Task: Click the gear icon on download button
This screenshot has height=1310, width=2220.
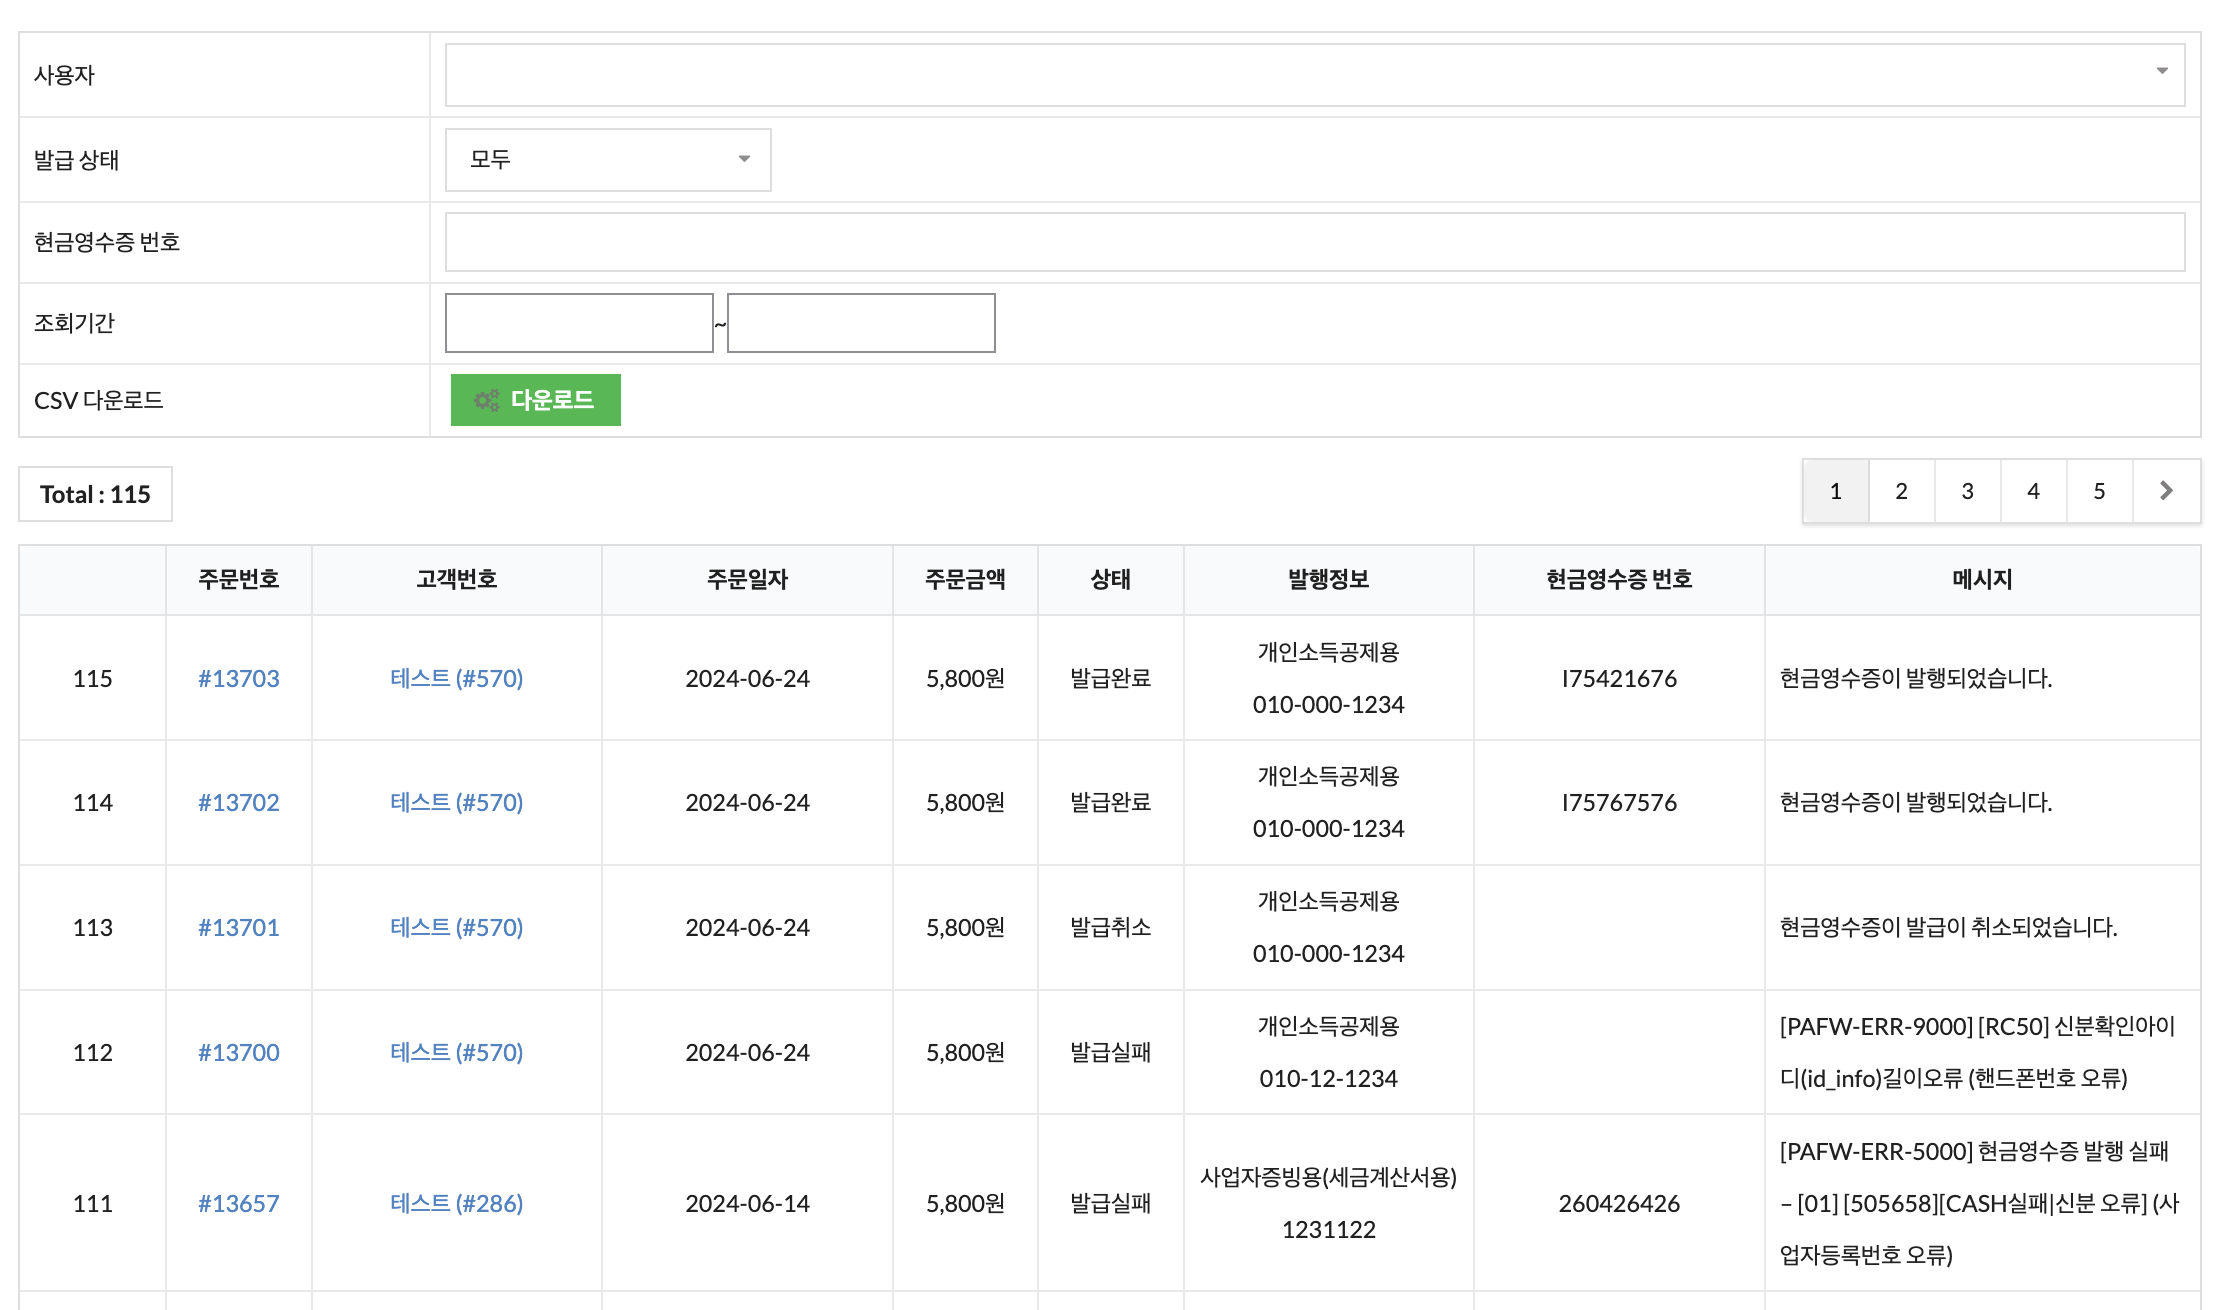Action: point(486,400)
